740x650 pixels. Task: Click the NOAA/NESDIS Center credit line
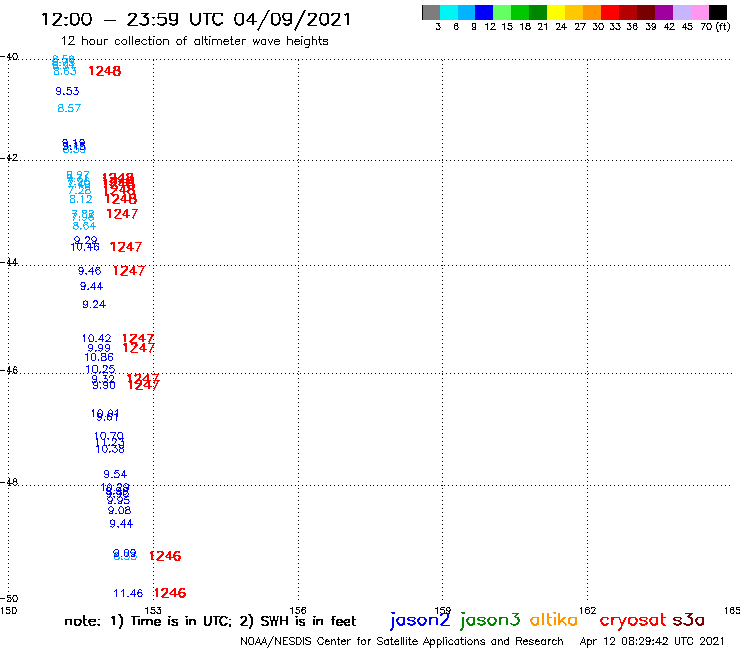[x=402, y=642]
